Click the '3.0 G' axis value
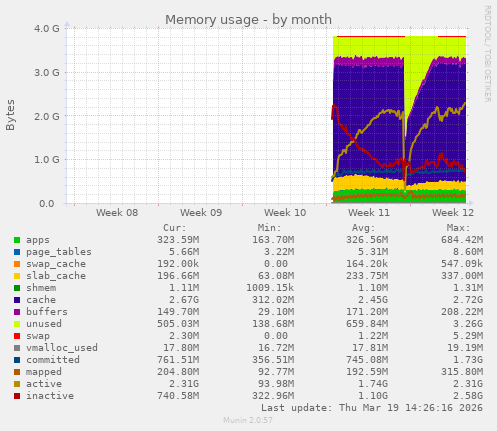This screenshot has width=497, height=431. (47, 72)
